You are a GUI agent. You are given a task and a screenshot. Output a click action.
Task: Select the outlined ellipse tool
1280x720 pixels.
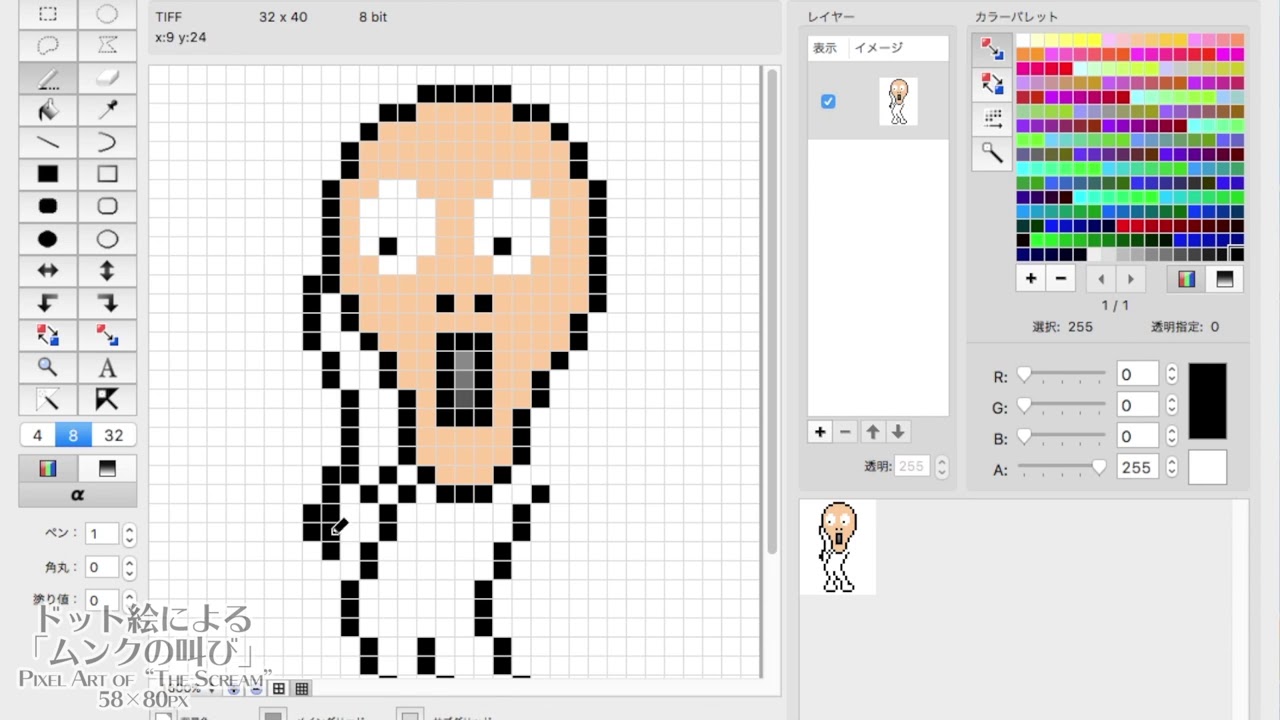pos(107,239)
